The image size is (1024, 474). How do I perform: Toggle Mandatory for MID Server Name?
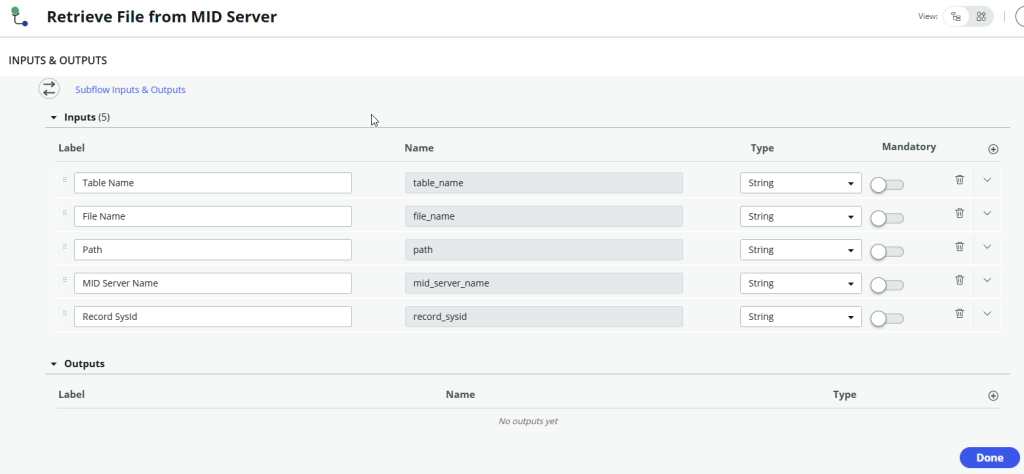point(886,285)
